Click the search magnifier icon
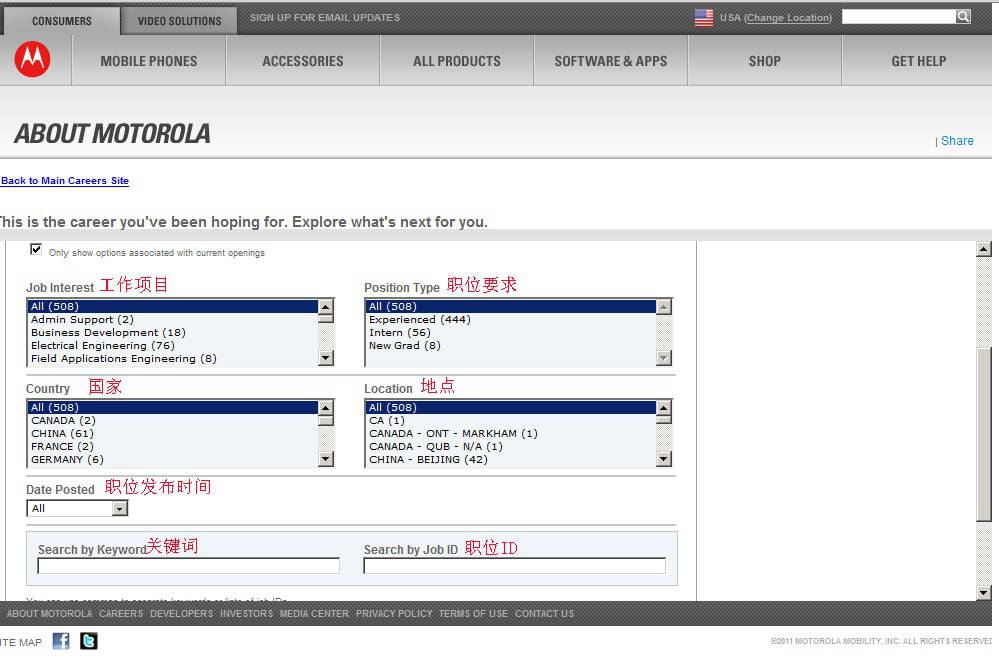 (963, 17)
